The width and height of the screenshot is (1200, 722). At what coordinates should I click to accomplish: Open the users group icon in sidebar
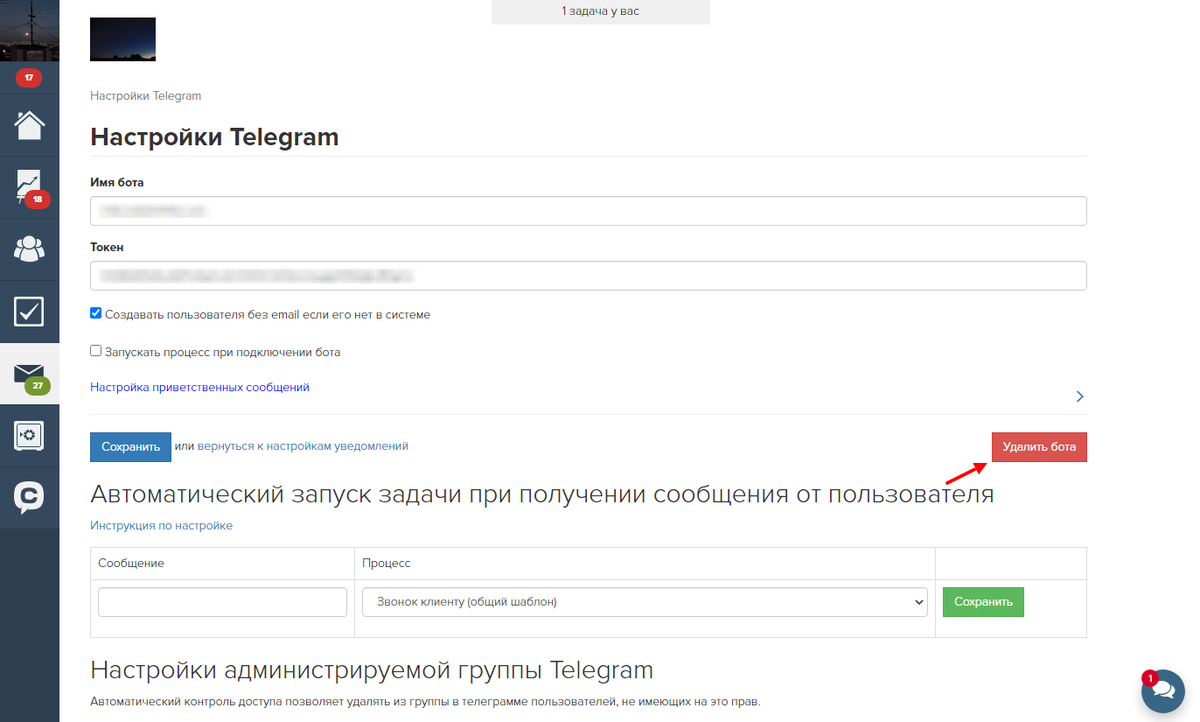(x=29, y=248)
